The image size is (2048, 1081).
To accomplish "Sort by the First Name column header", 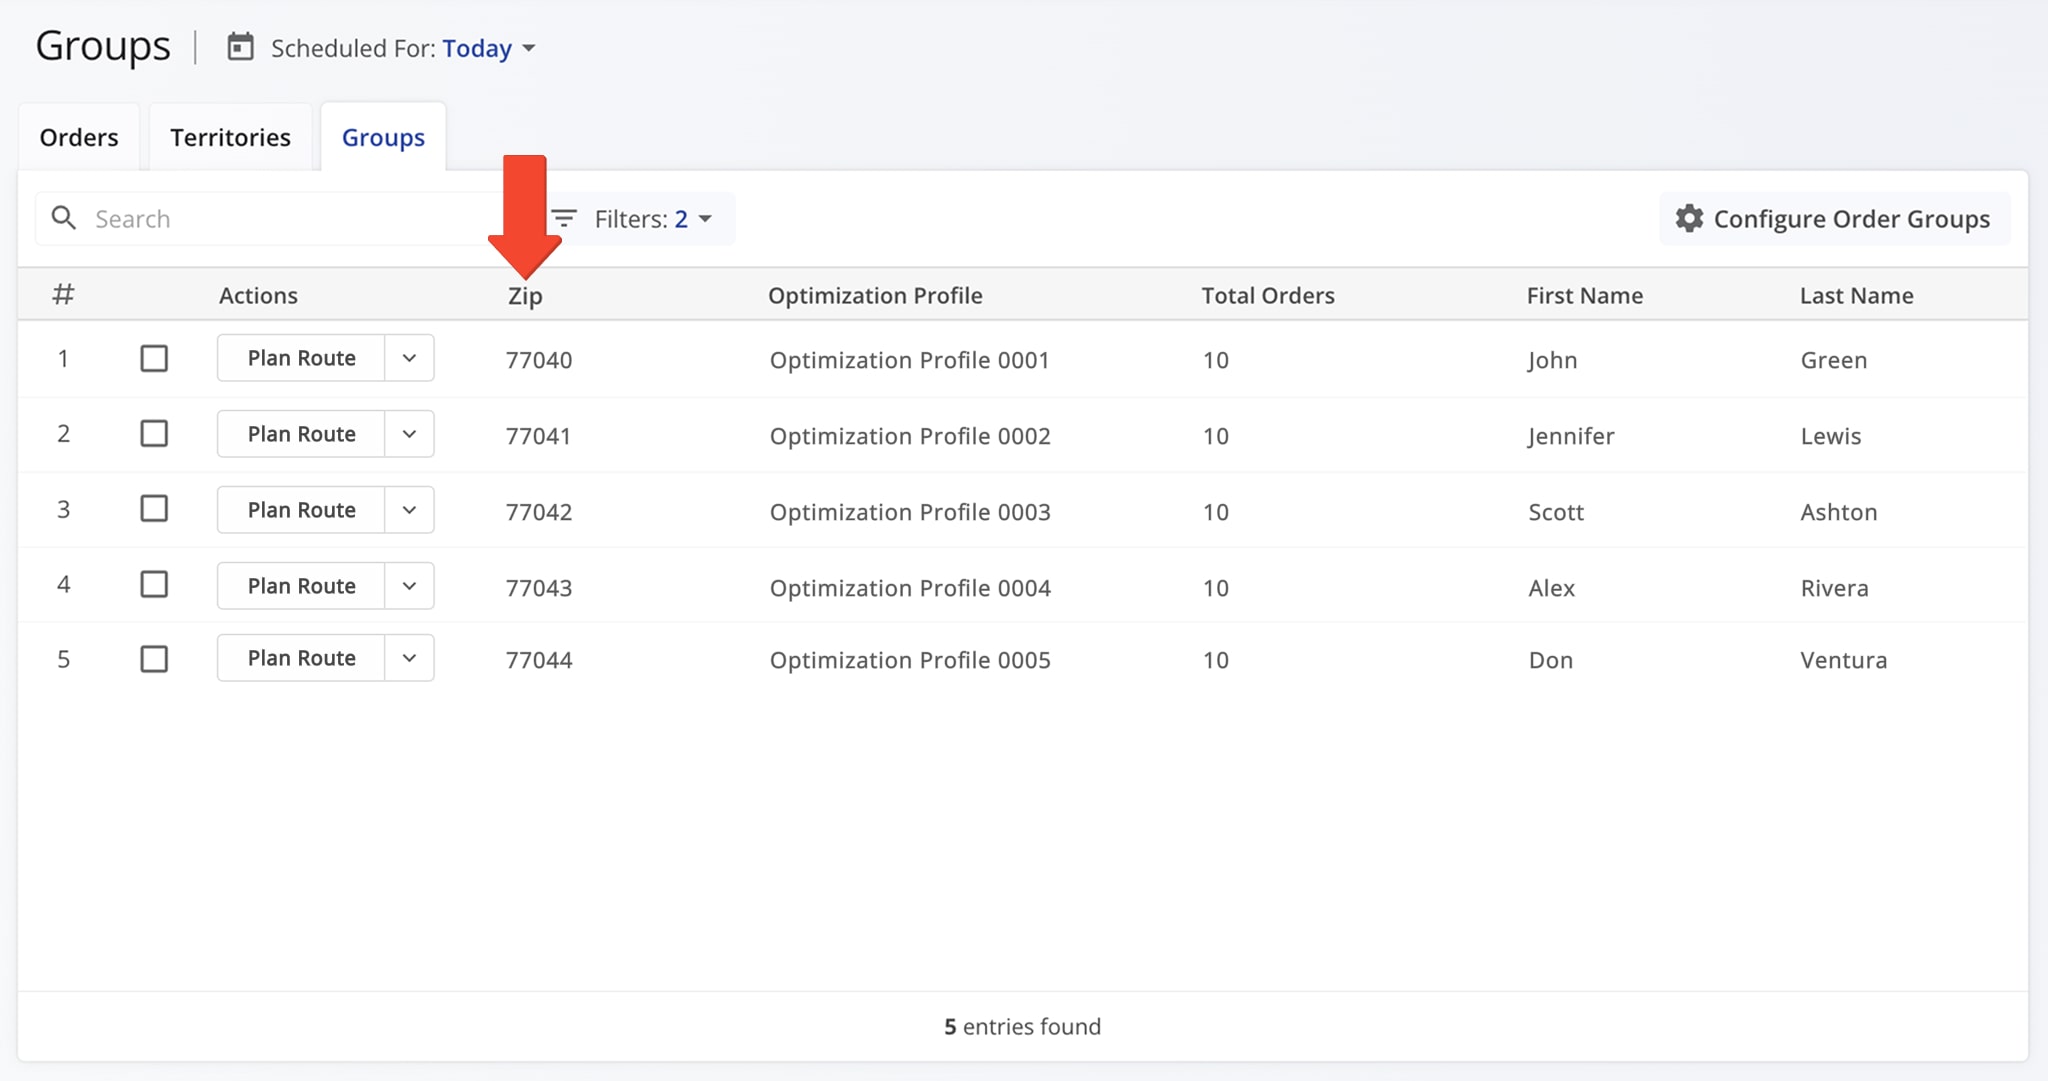I will tap(1585, 295).
